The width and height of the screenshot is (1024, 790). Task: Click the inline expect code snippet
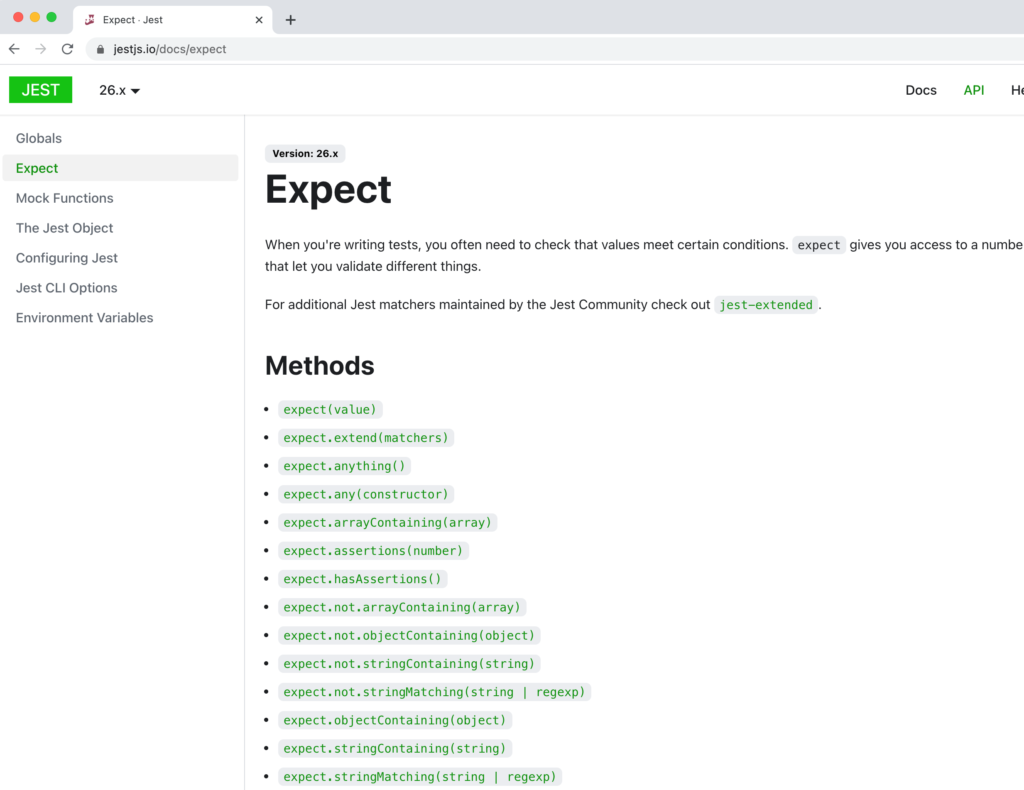(818, 245)
